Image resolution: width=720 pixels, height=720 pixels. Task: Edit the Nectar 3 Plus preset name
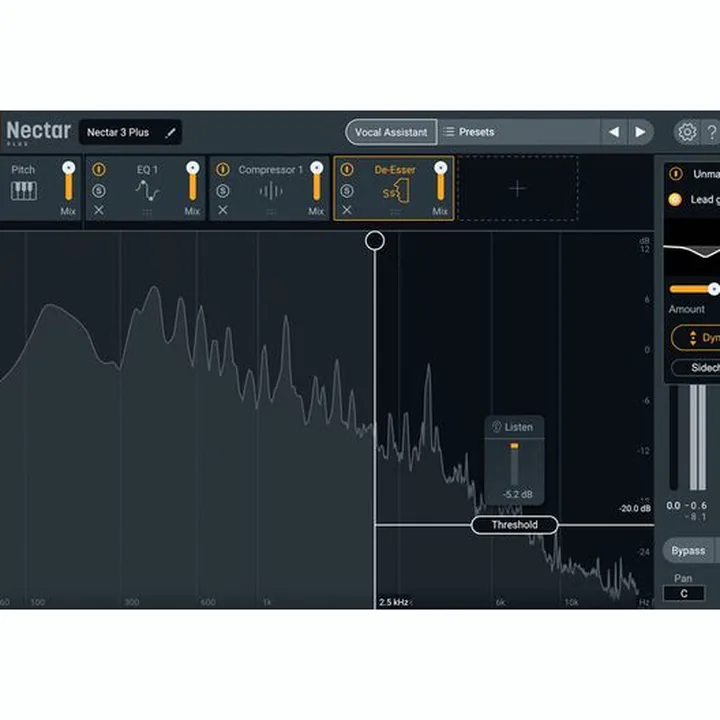coord(170,133)
